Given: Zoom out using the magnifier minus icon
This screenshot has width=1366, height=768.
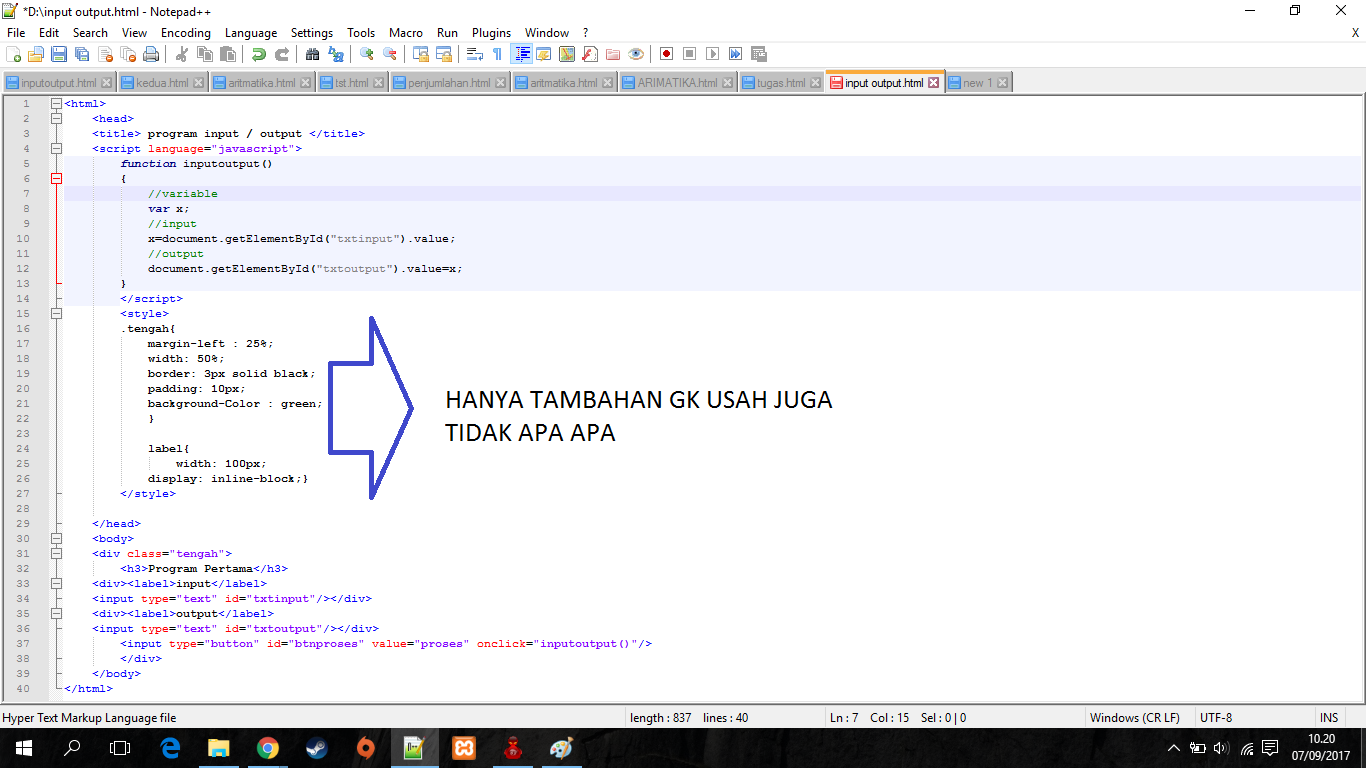Looking at the screenshot, I should (390, 54).
